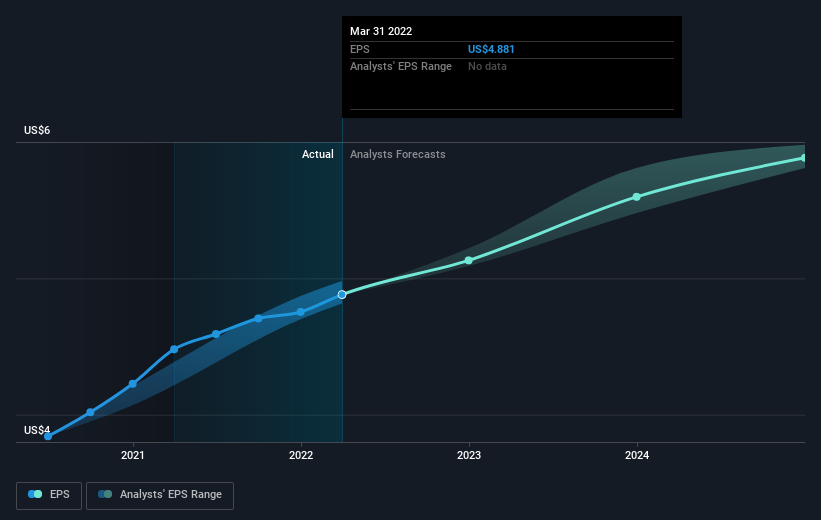This screenshot has width=821, height=520.
Task: Click the 2021 x-axis label
Action: pos(132,455)
